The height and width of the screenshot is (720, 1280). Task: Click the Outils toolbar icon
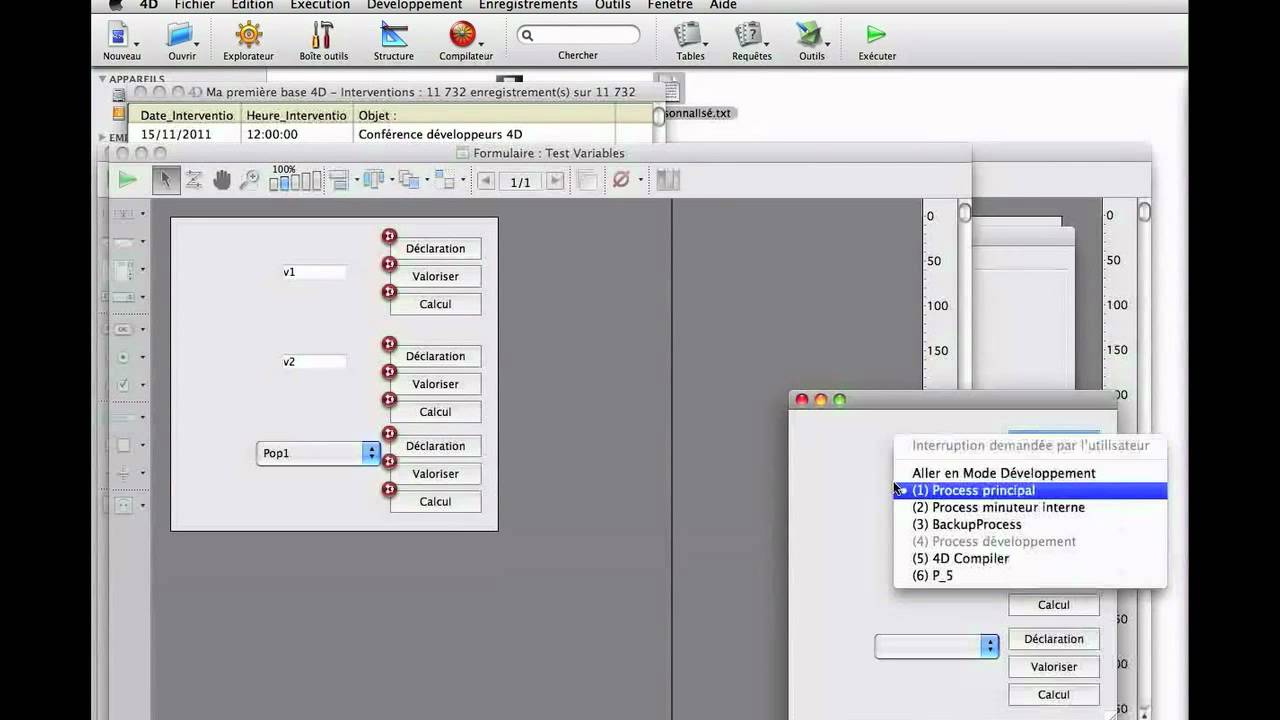(809, 35)
